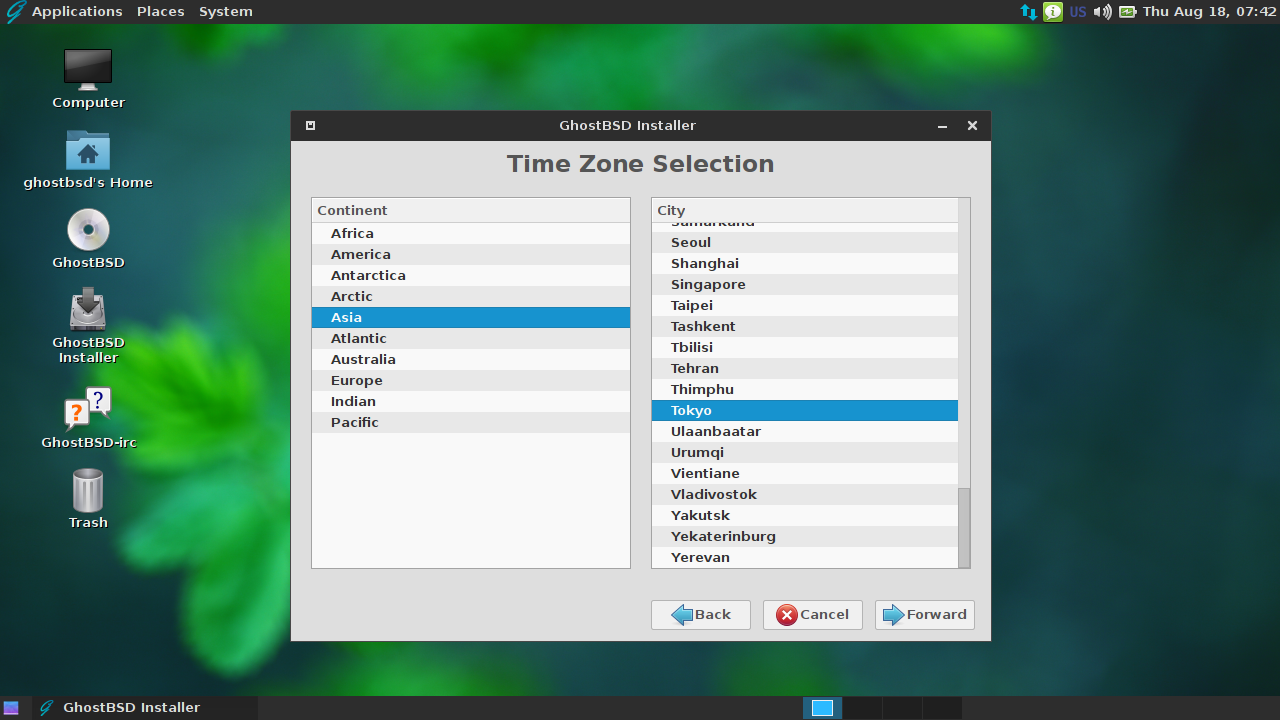Select America continent

pyautogui.click(x=471, y=254)
